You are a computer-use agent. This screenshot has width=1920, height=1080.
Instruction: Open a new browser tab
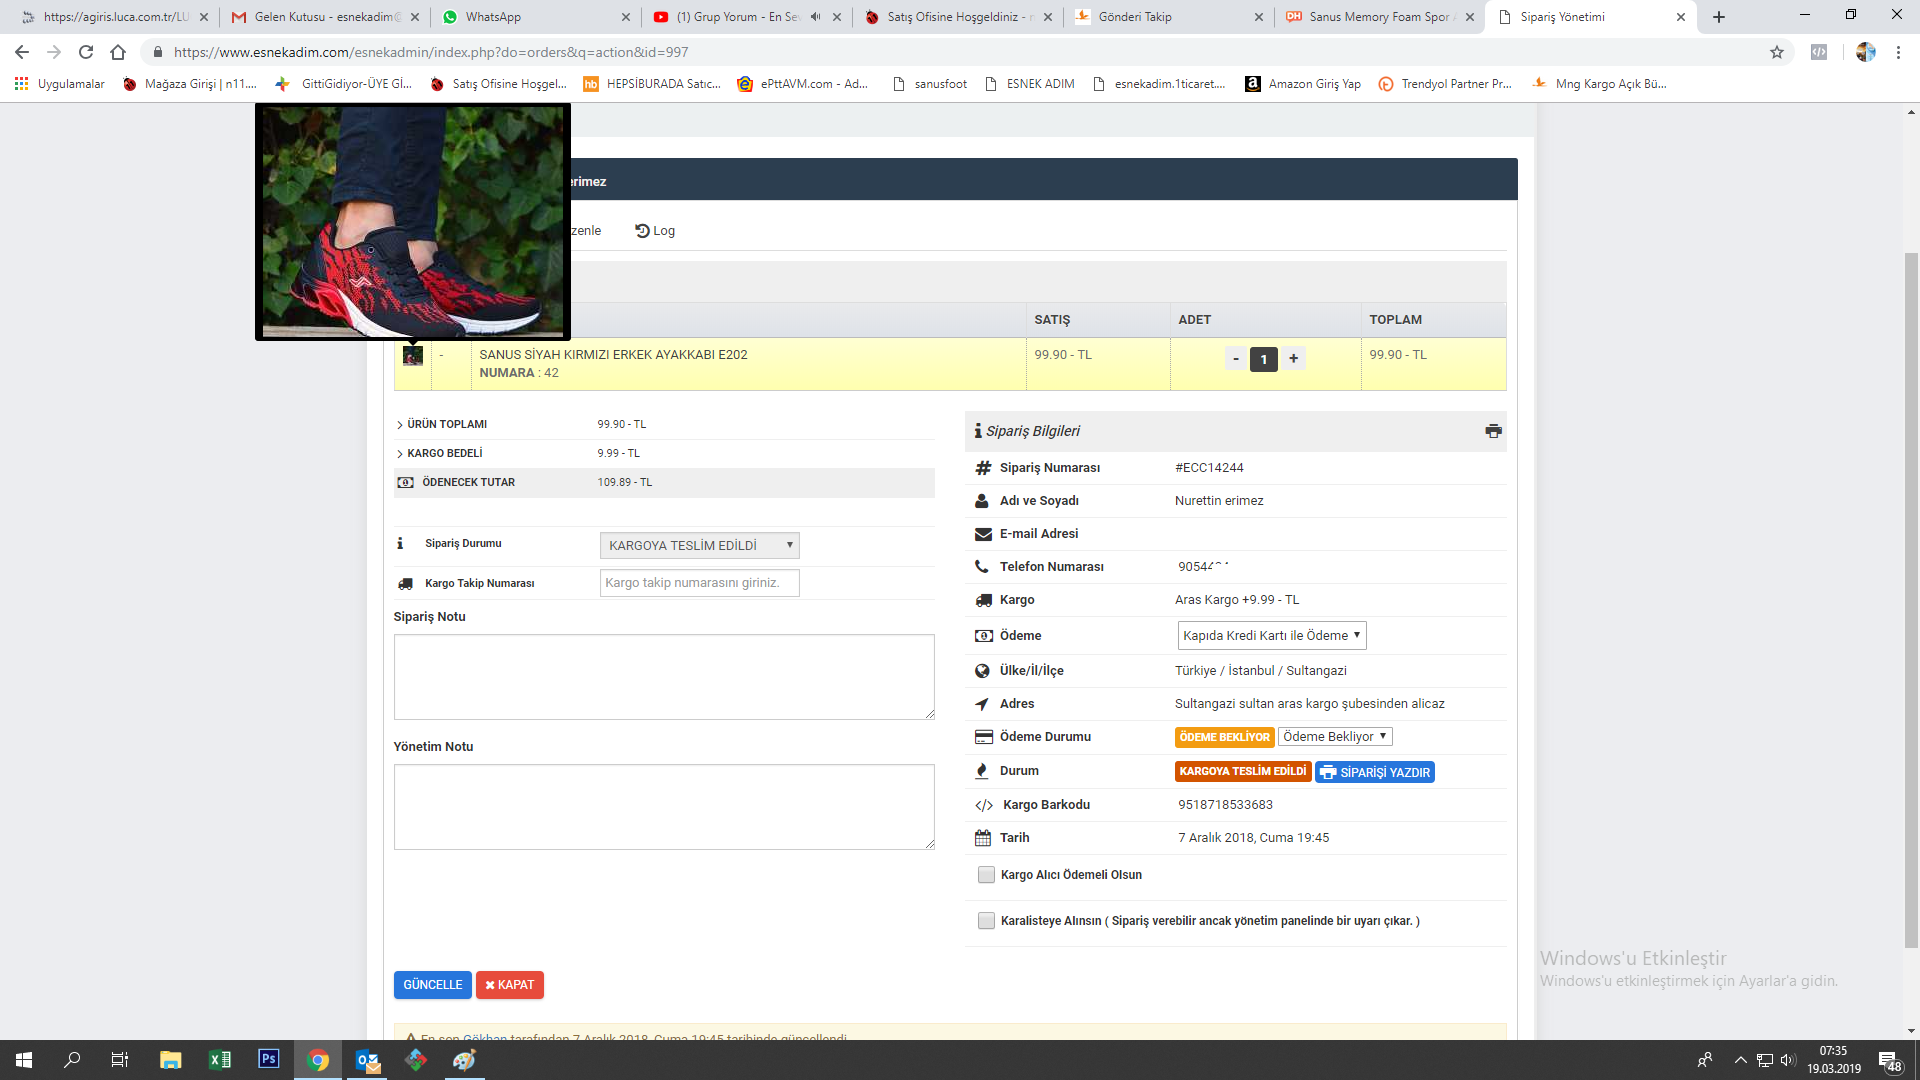pos(1719,17)
